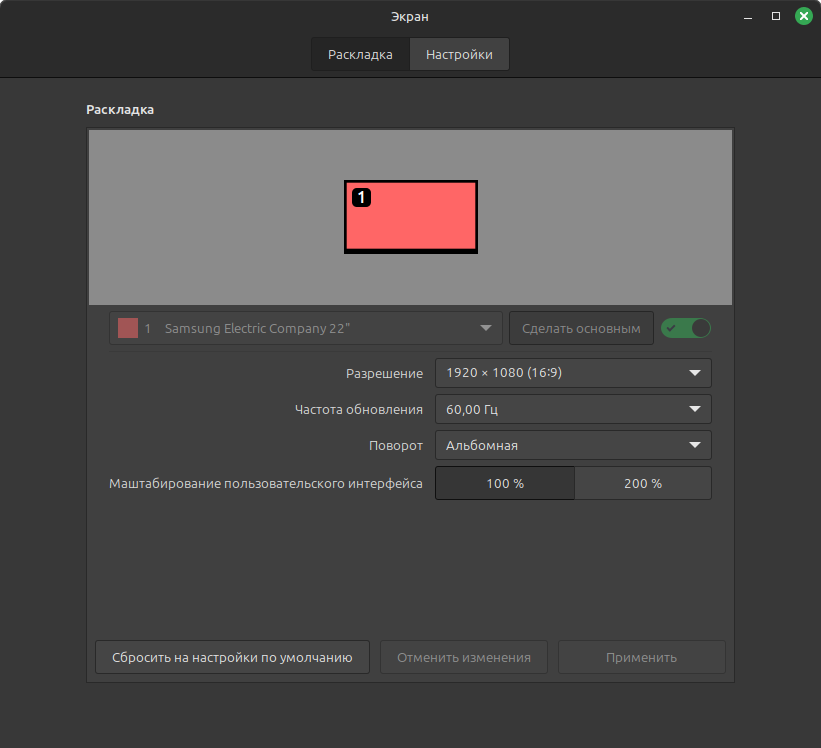Open the Настройки tab
Viewport: 821px width, 748px height.
459,54
